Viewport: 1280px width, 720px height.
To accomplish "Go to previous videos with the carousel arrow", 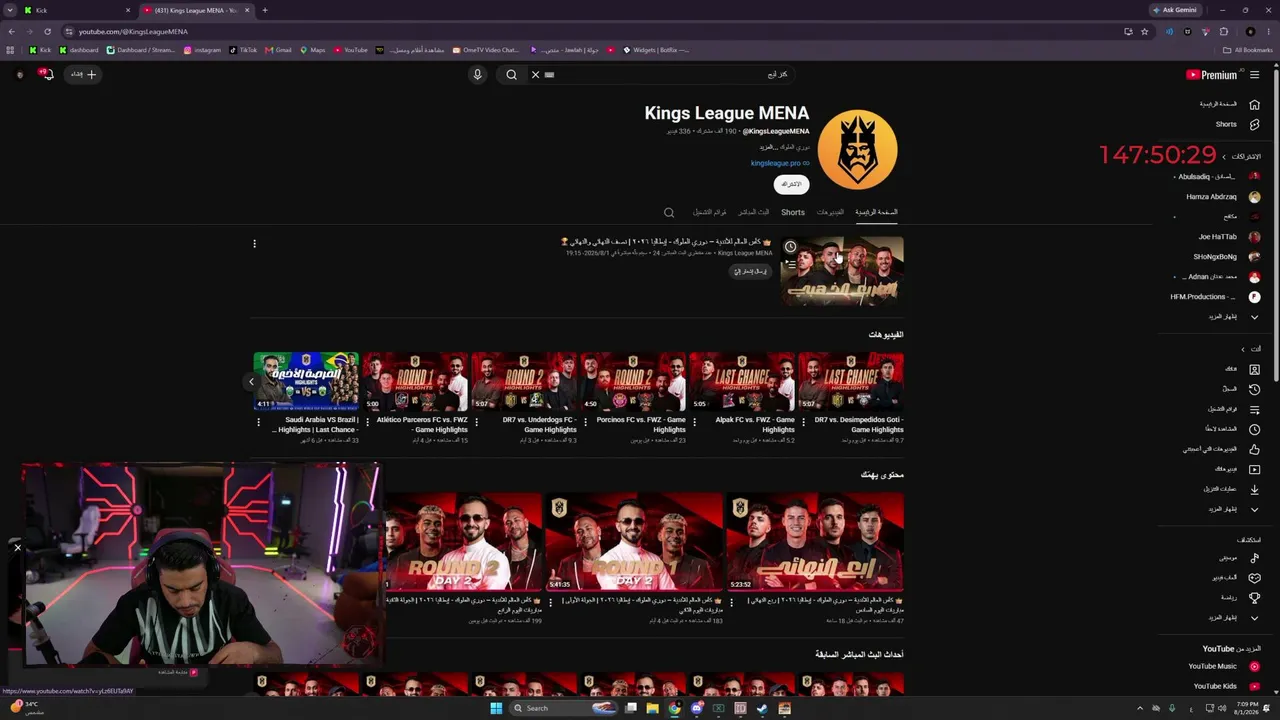I will (251, 381).
